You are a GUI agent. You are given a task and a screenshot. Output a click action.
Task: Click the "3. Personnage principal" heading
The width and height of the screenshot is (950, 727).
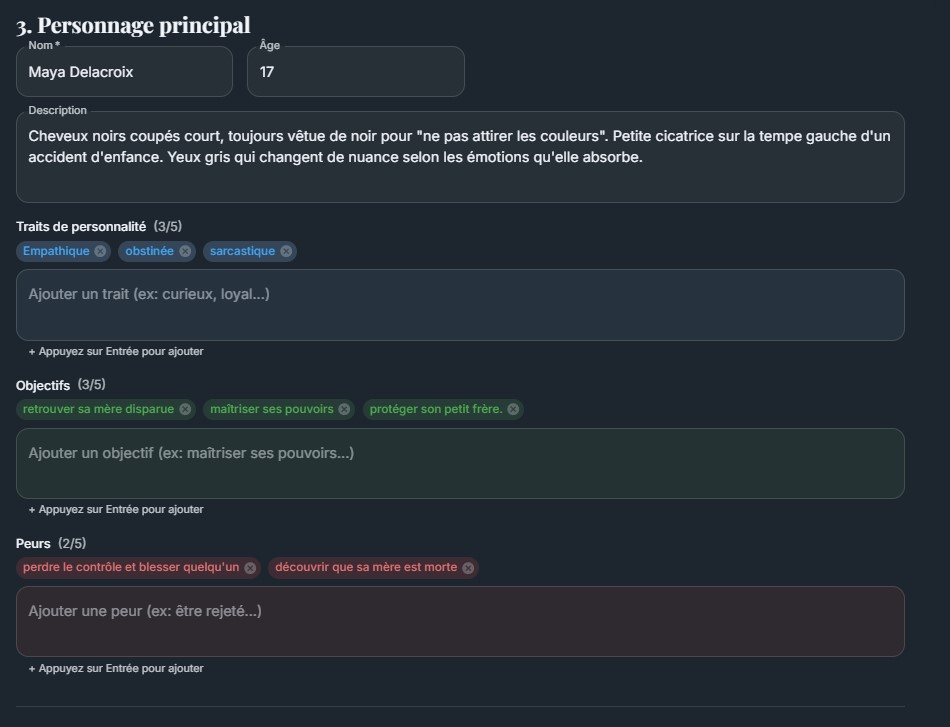point(133,25)
